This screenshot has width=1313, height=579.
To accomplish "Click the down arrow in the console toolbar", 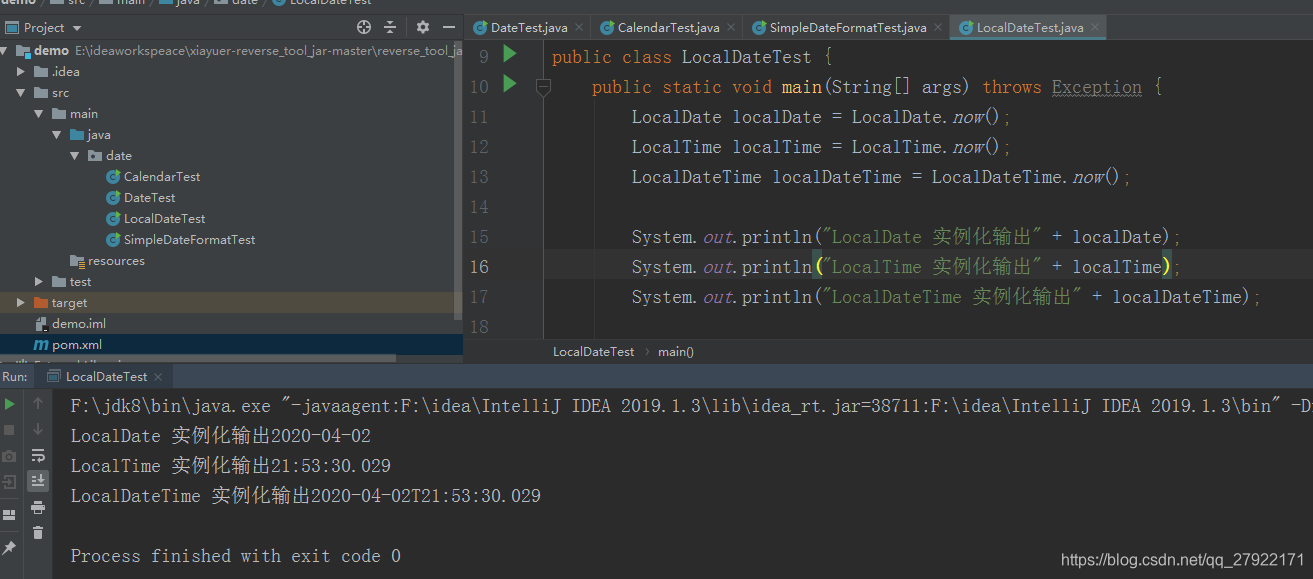I will click(38, 430).
